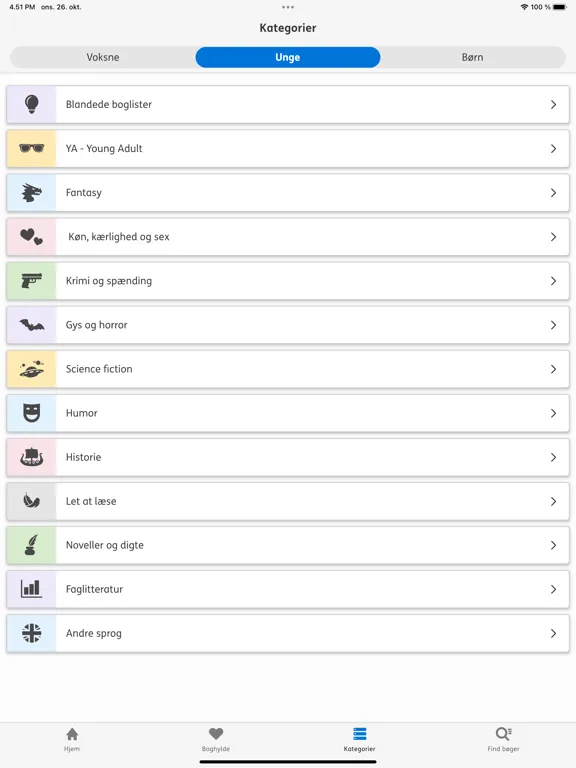
Task: Tap the hearts icon for Køn, kærlighed og sex
Action: tap(32, 237)
